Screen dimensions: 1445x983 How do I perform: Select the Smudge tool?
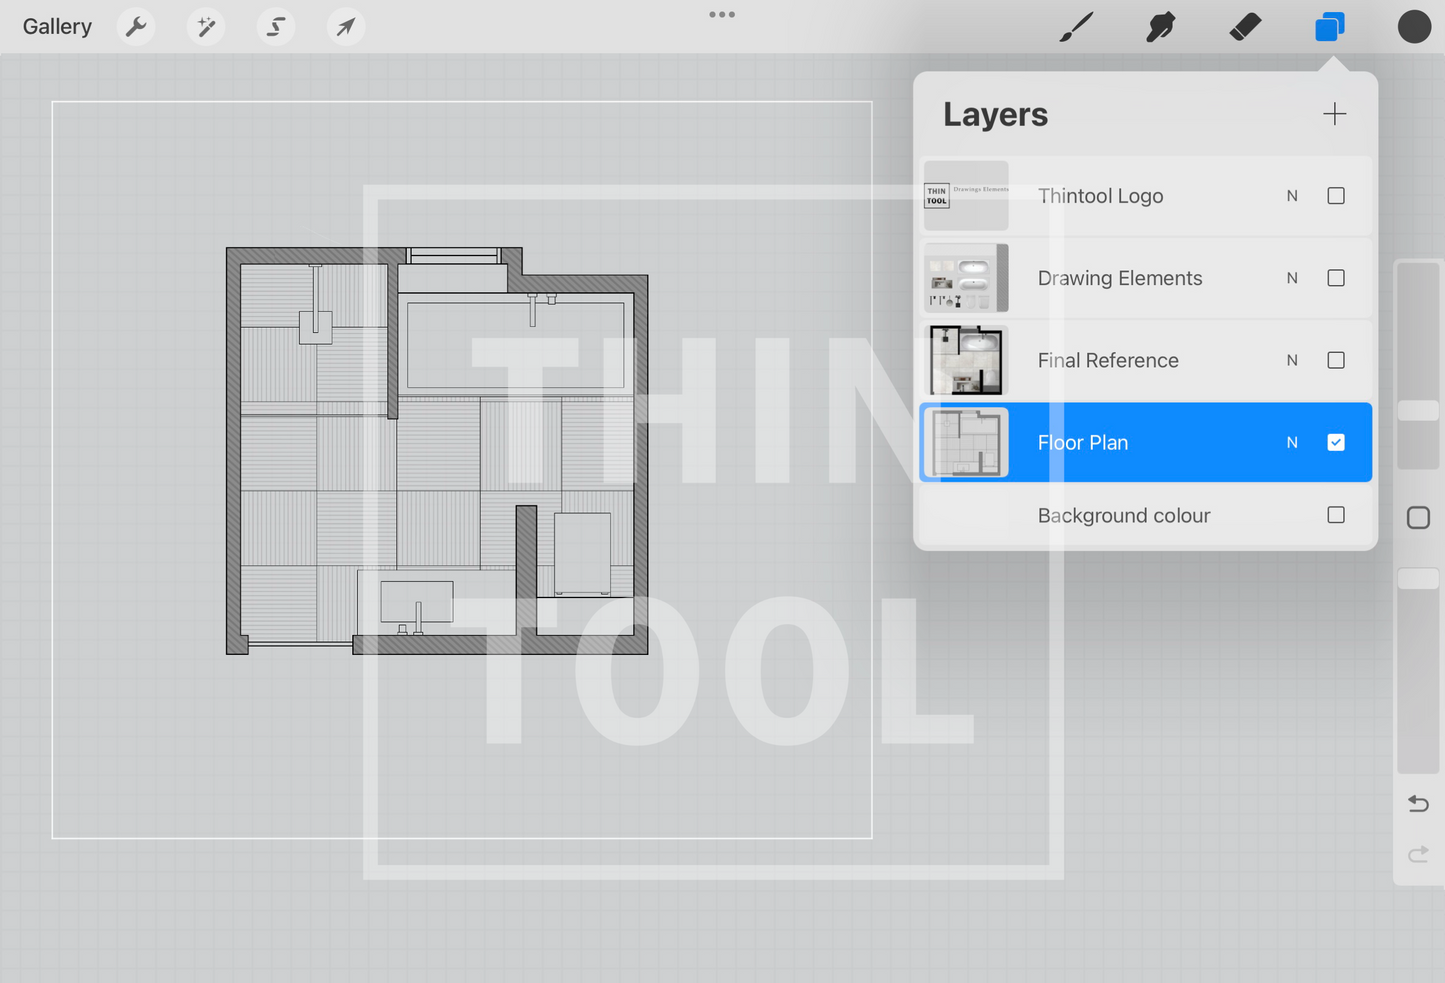pyautogui.click(x=1160, y=27)
